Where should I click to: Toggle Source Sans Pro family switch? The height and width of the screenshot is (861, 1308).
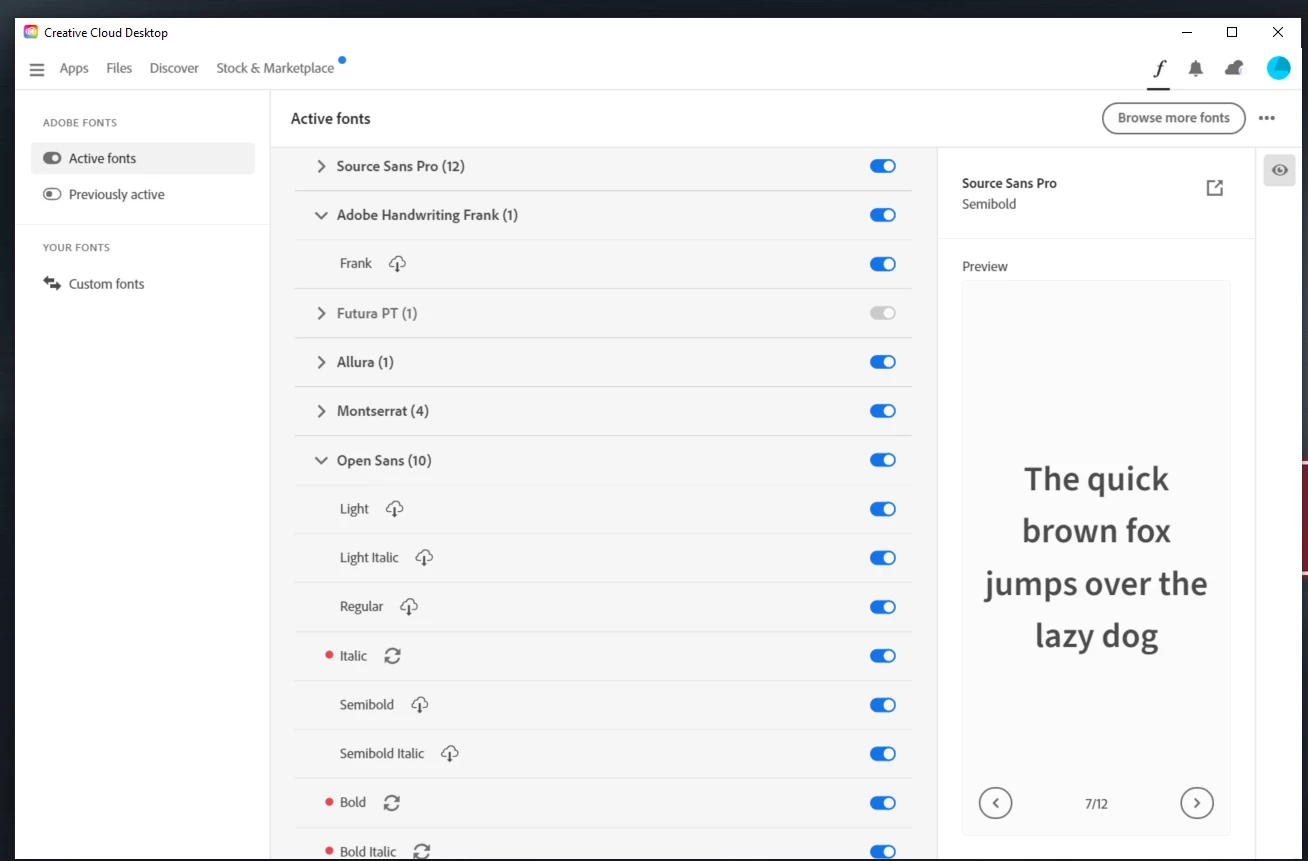click(x=883, y=166)
